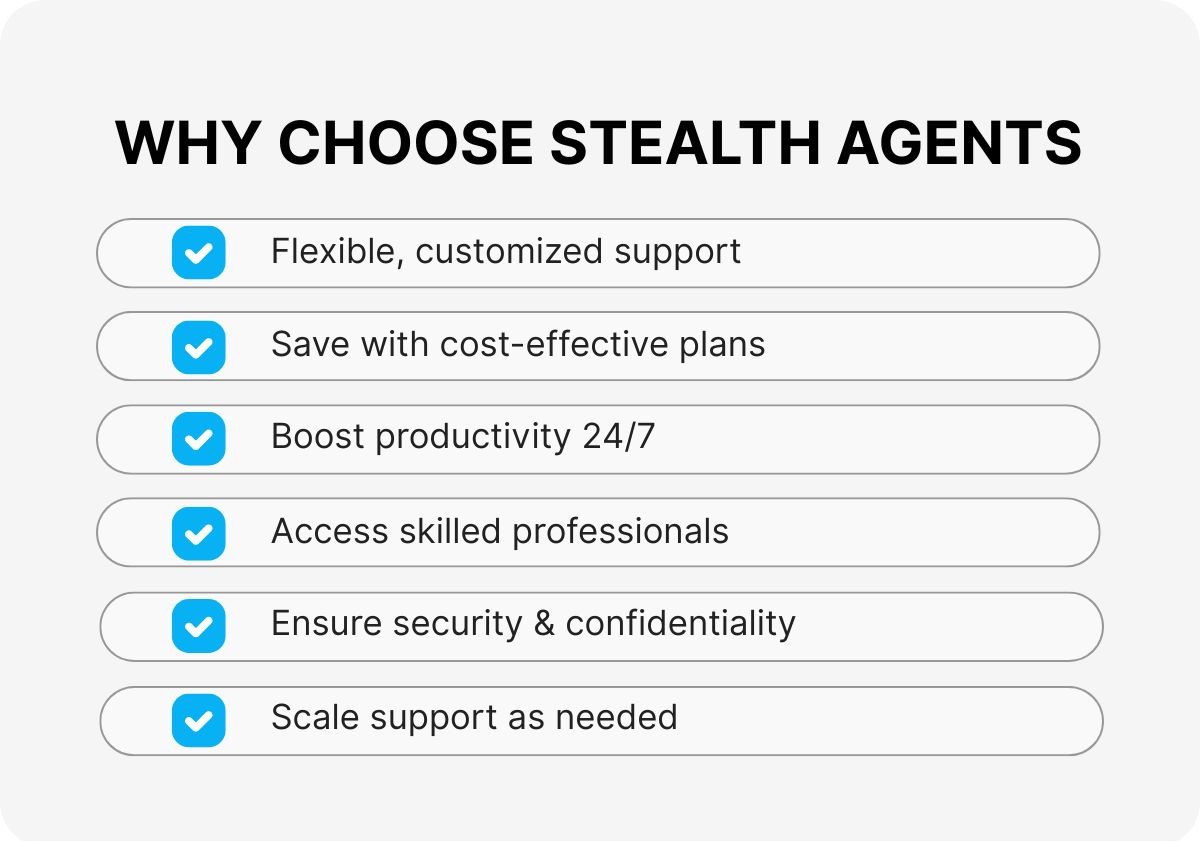Toggle the Save with cost-effective plans checkbox

198,346
